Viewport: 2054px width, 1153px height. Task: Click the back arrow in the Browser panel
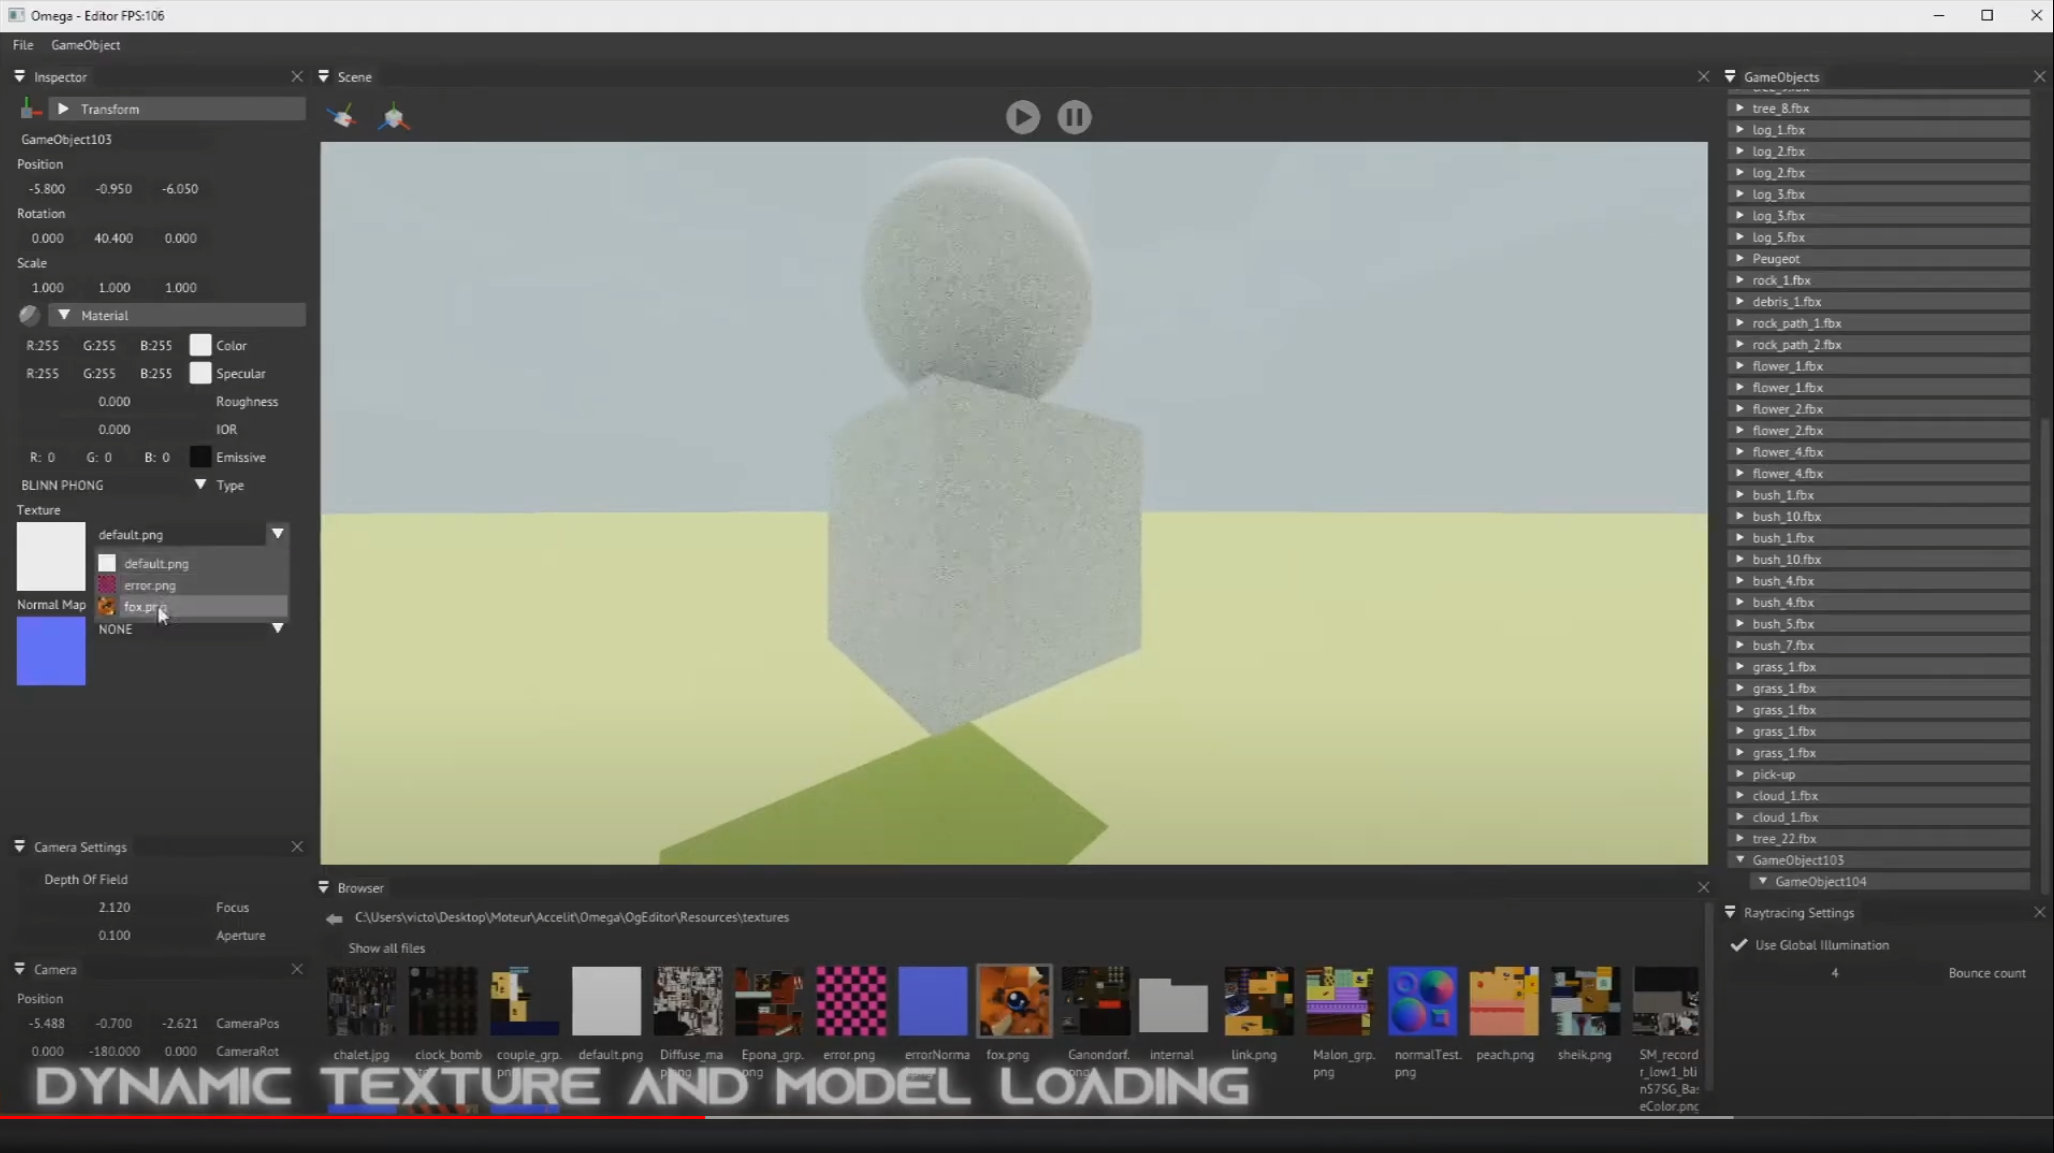click(x=332, y=918)
